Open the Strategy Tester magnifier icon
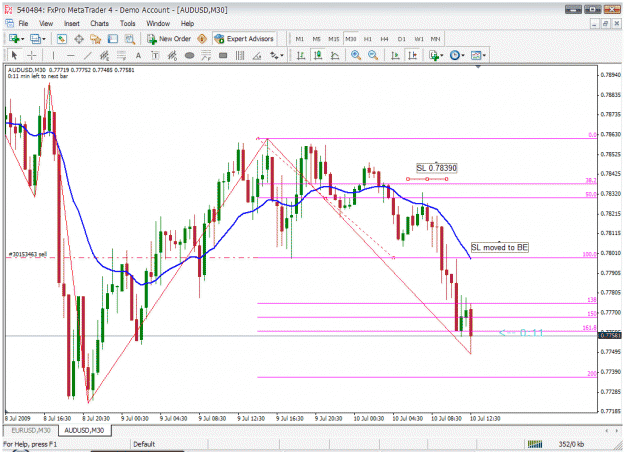The width and height of the screenshot is (625, 452). pyautogui.click(x=130, y=39)
